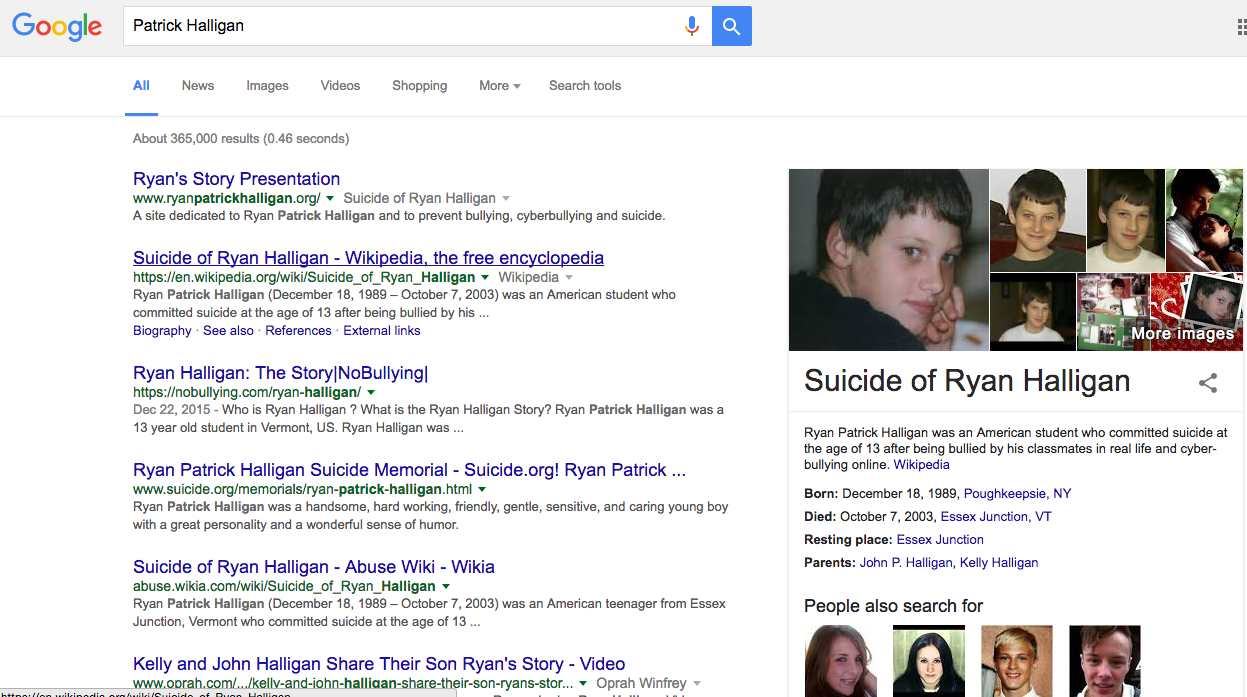Open the Poughkeepsie, NY birthplace link
Image resolution: width=1247 pixels, height=697 pixels.
(1017, 493)
